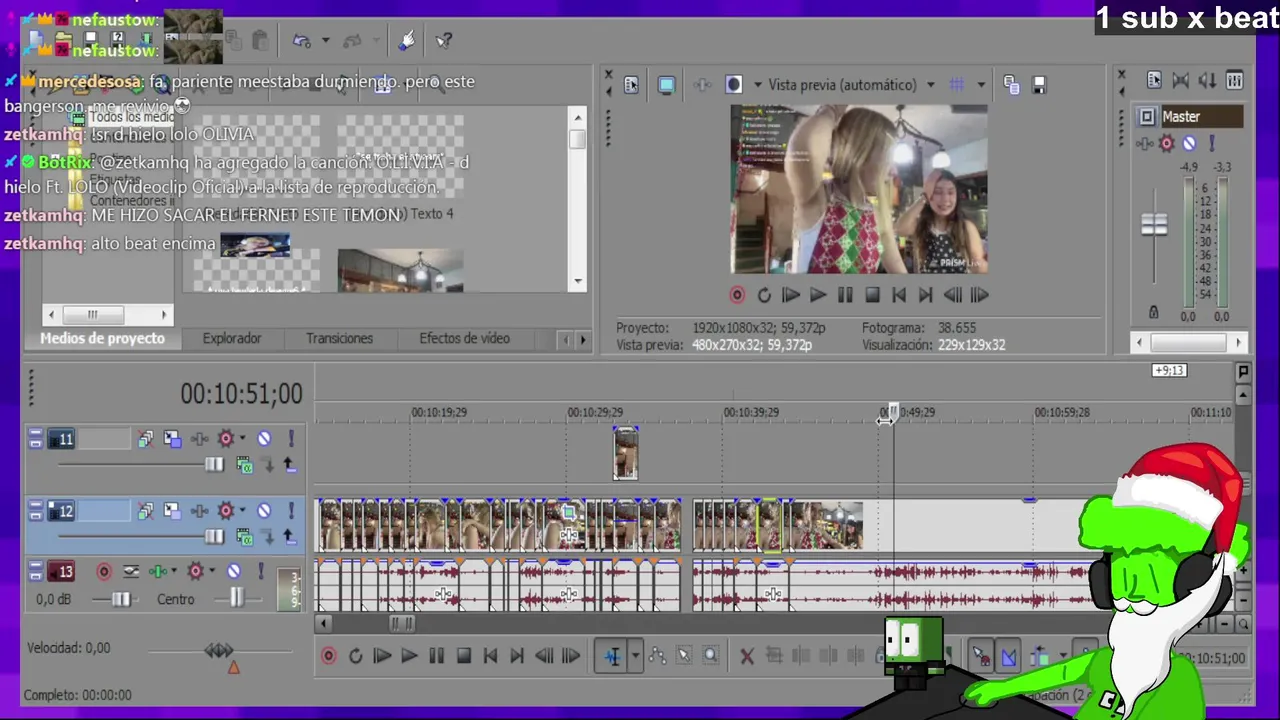Switch to Medios de proyecto tab
The width and height of the screenshot is (1280, 720).
[102, 339]
